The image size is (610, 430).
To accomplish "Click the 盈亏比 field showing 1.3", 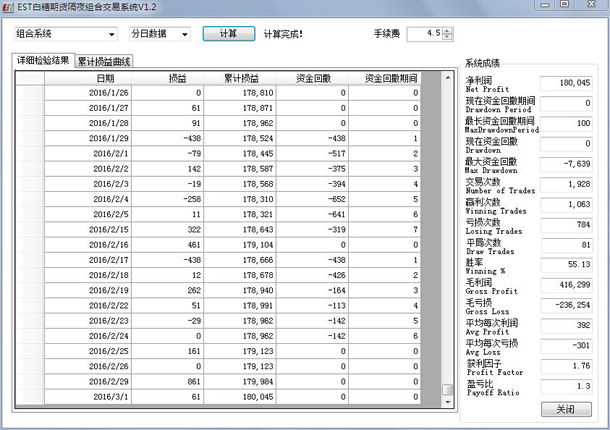I will pos(566,386).
